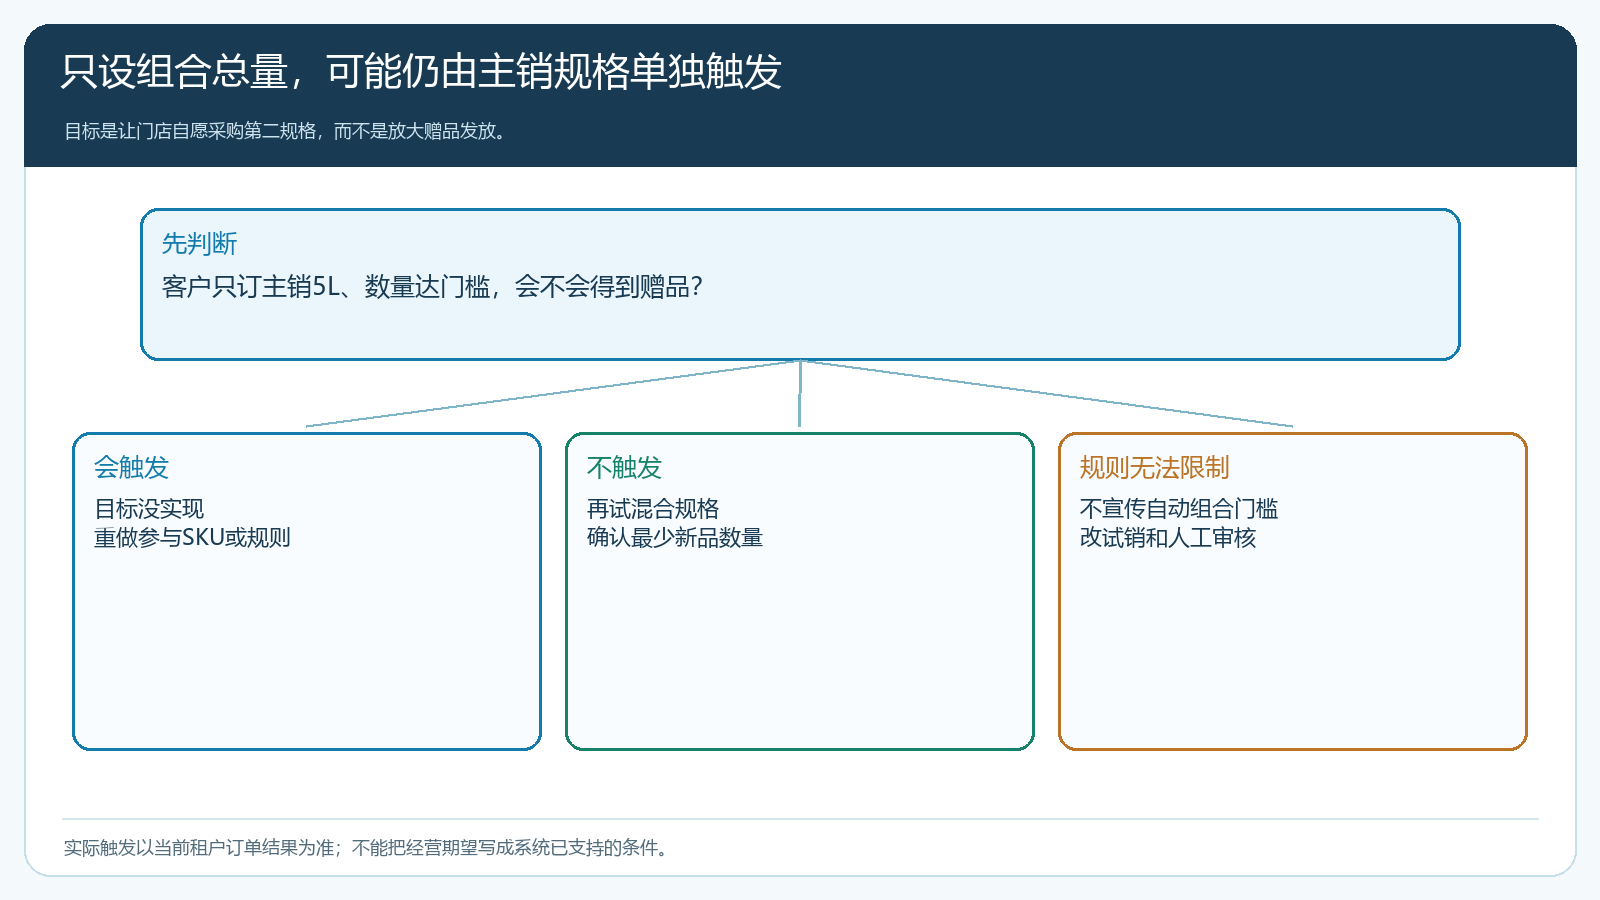Select the text 再试混合规格

(x=653, y=509)
